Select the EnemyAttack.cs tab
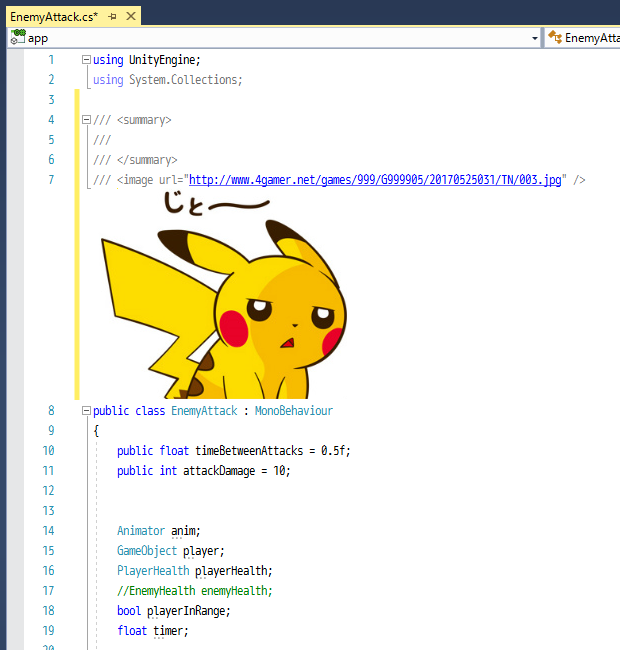The width and height of the screenshot is (620, 650). click(x=54, y=17)
